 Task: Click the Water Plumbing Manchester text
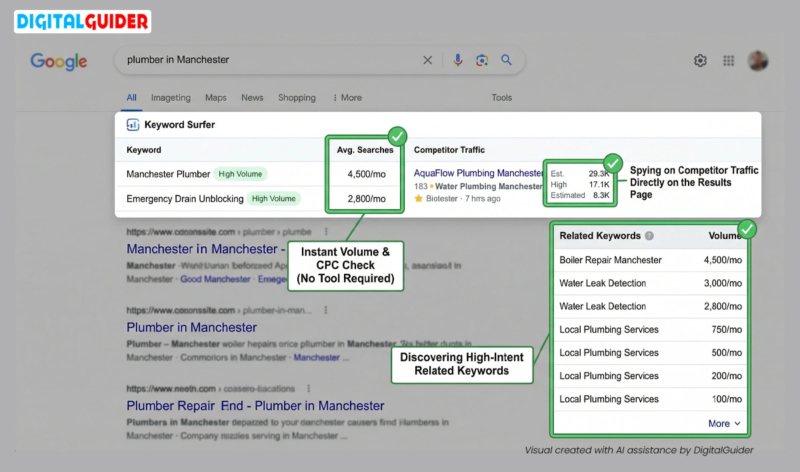pyautogui.click(x=489, y=186)
